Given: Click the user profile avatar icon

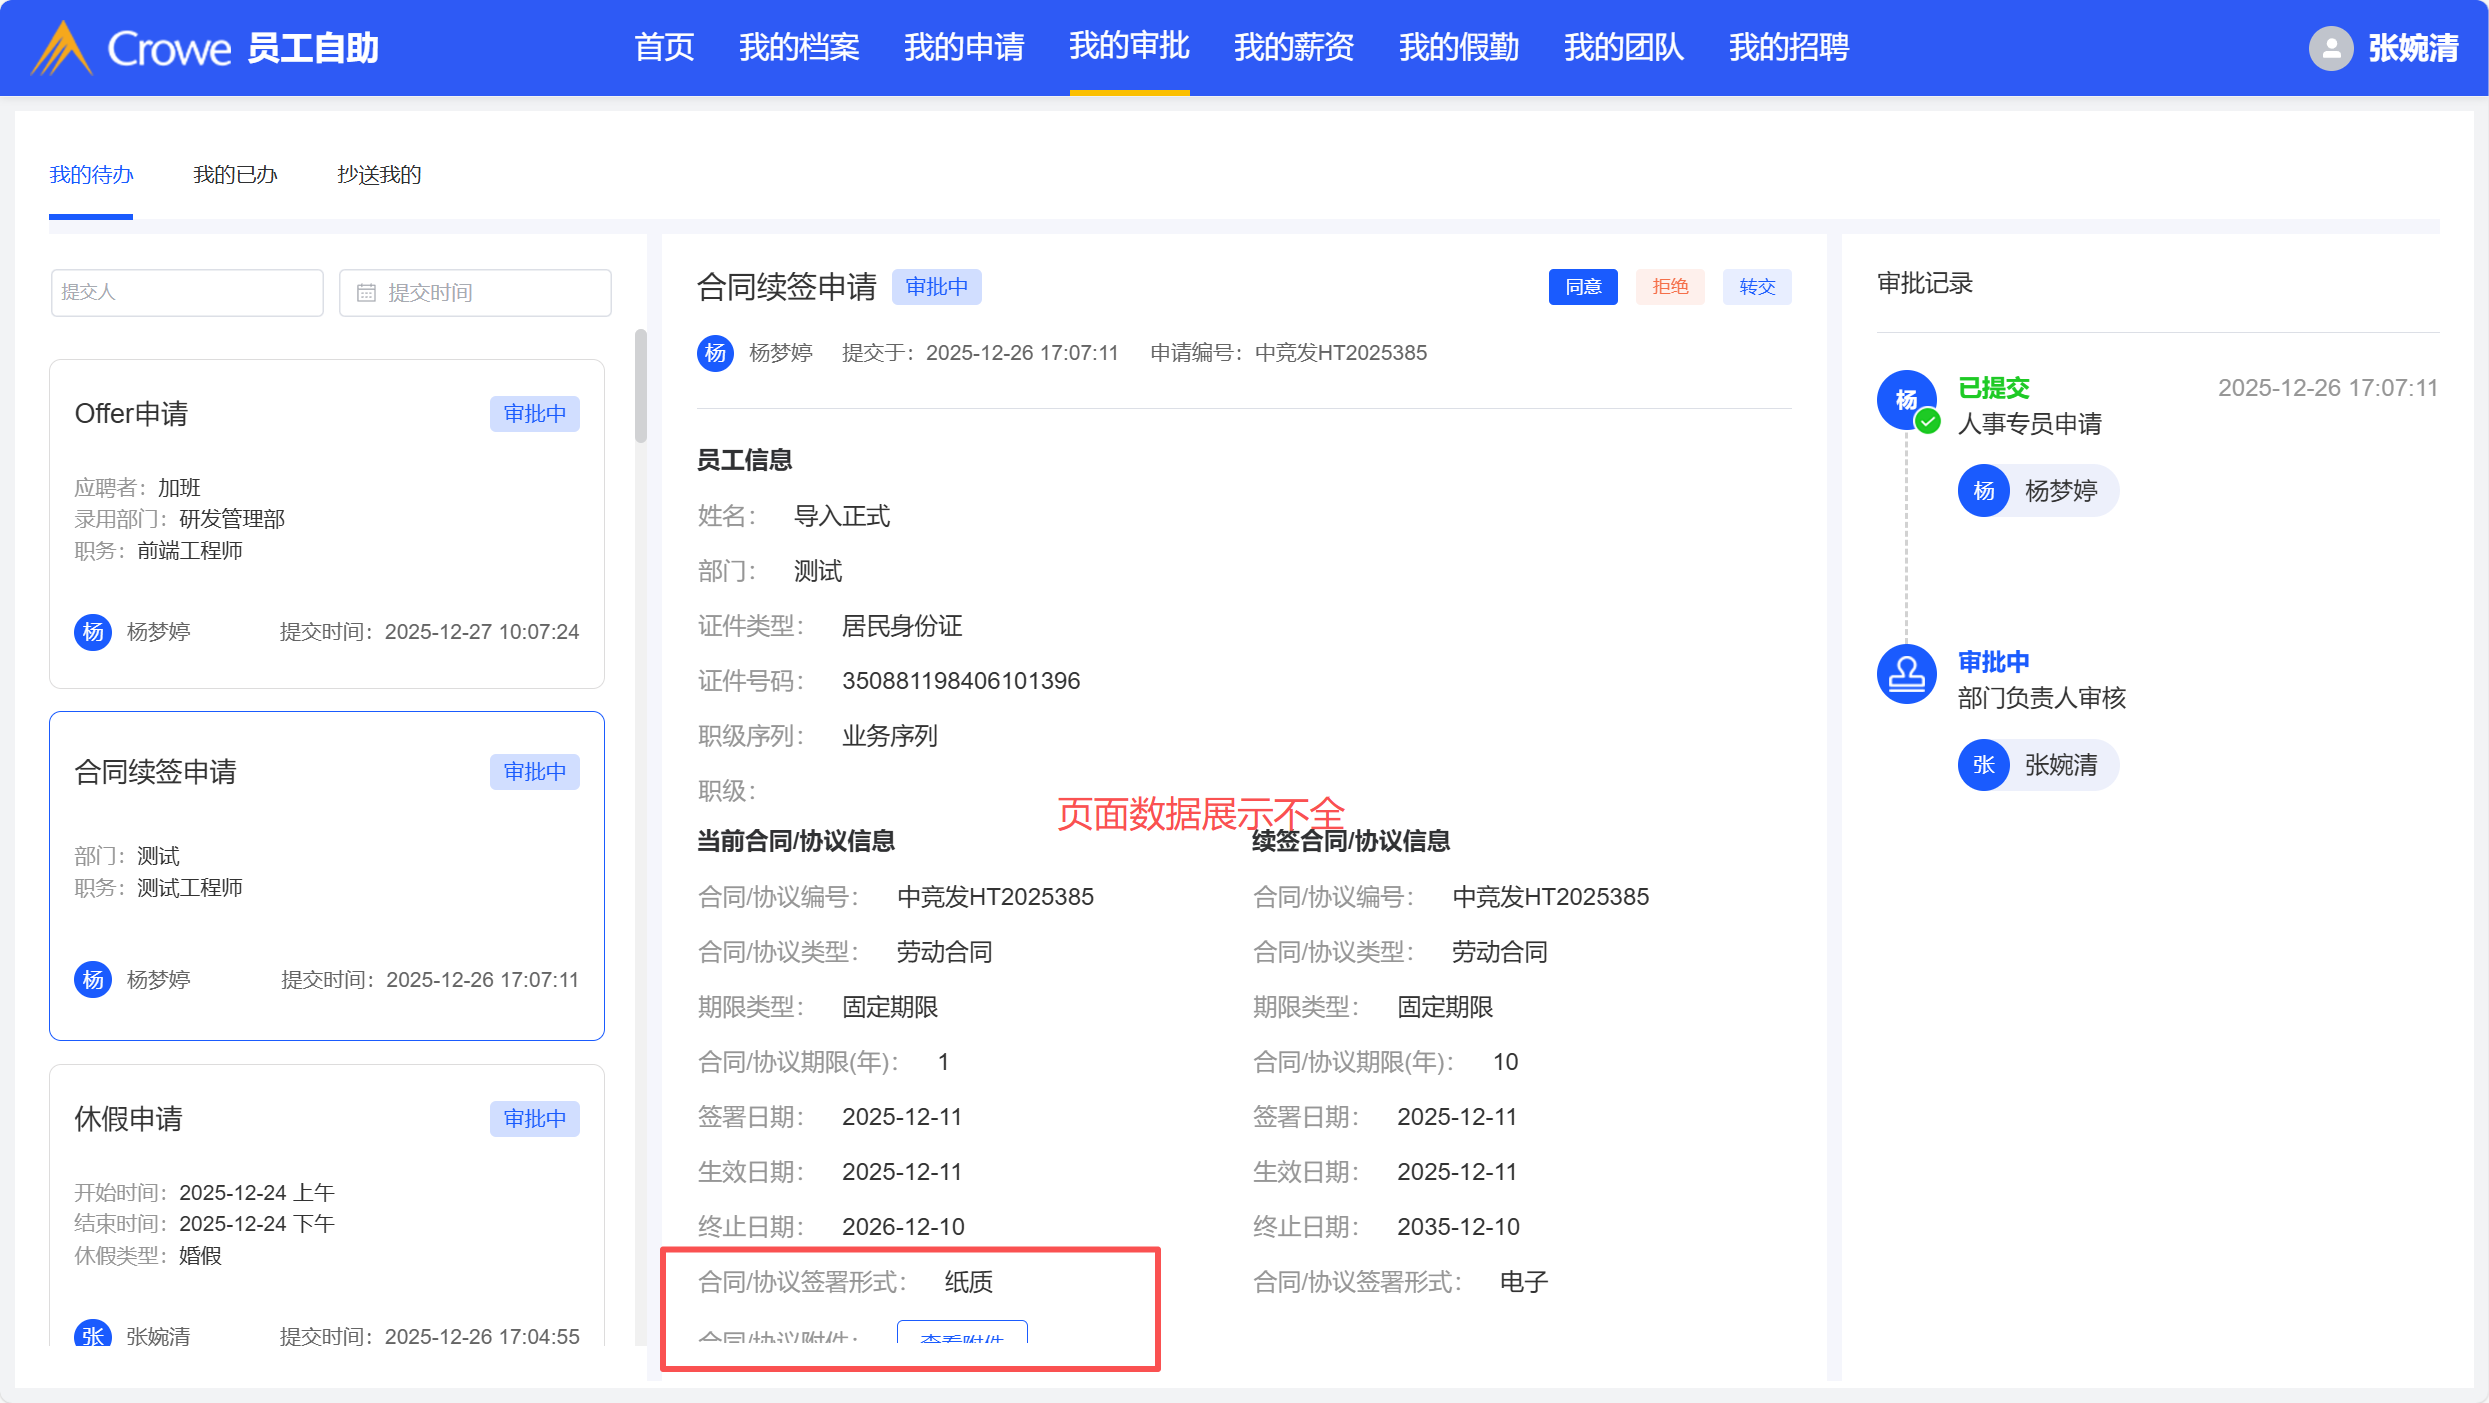Looking at the screenshot, I should click(x=2330, y=48).
